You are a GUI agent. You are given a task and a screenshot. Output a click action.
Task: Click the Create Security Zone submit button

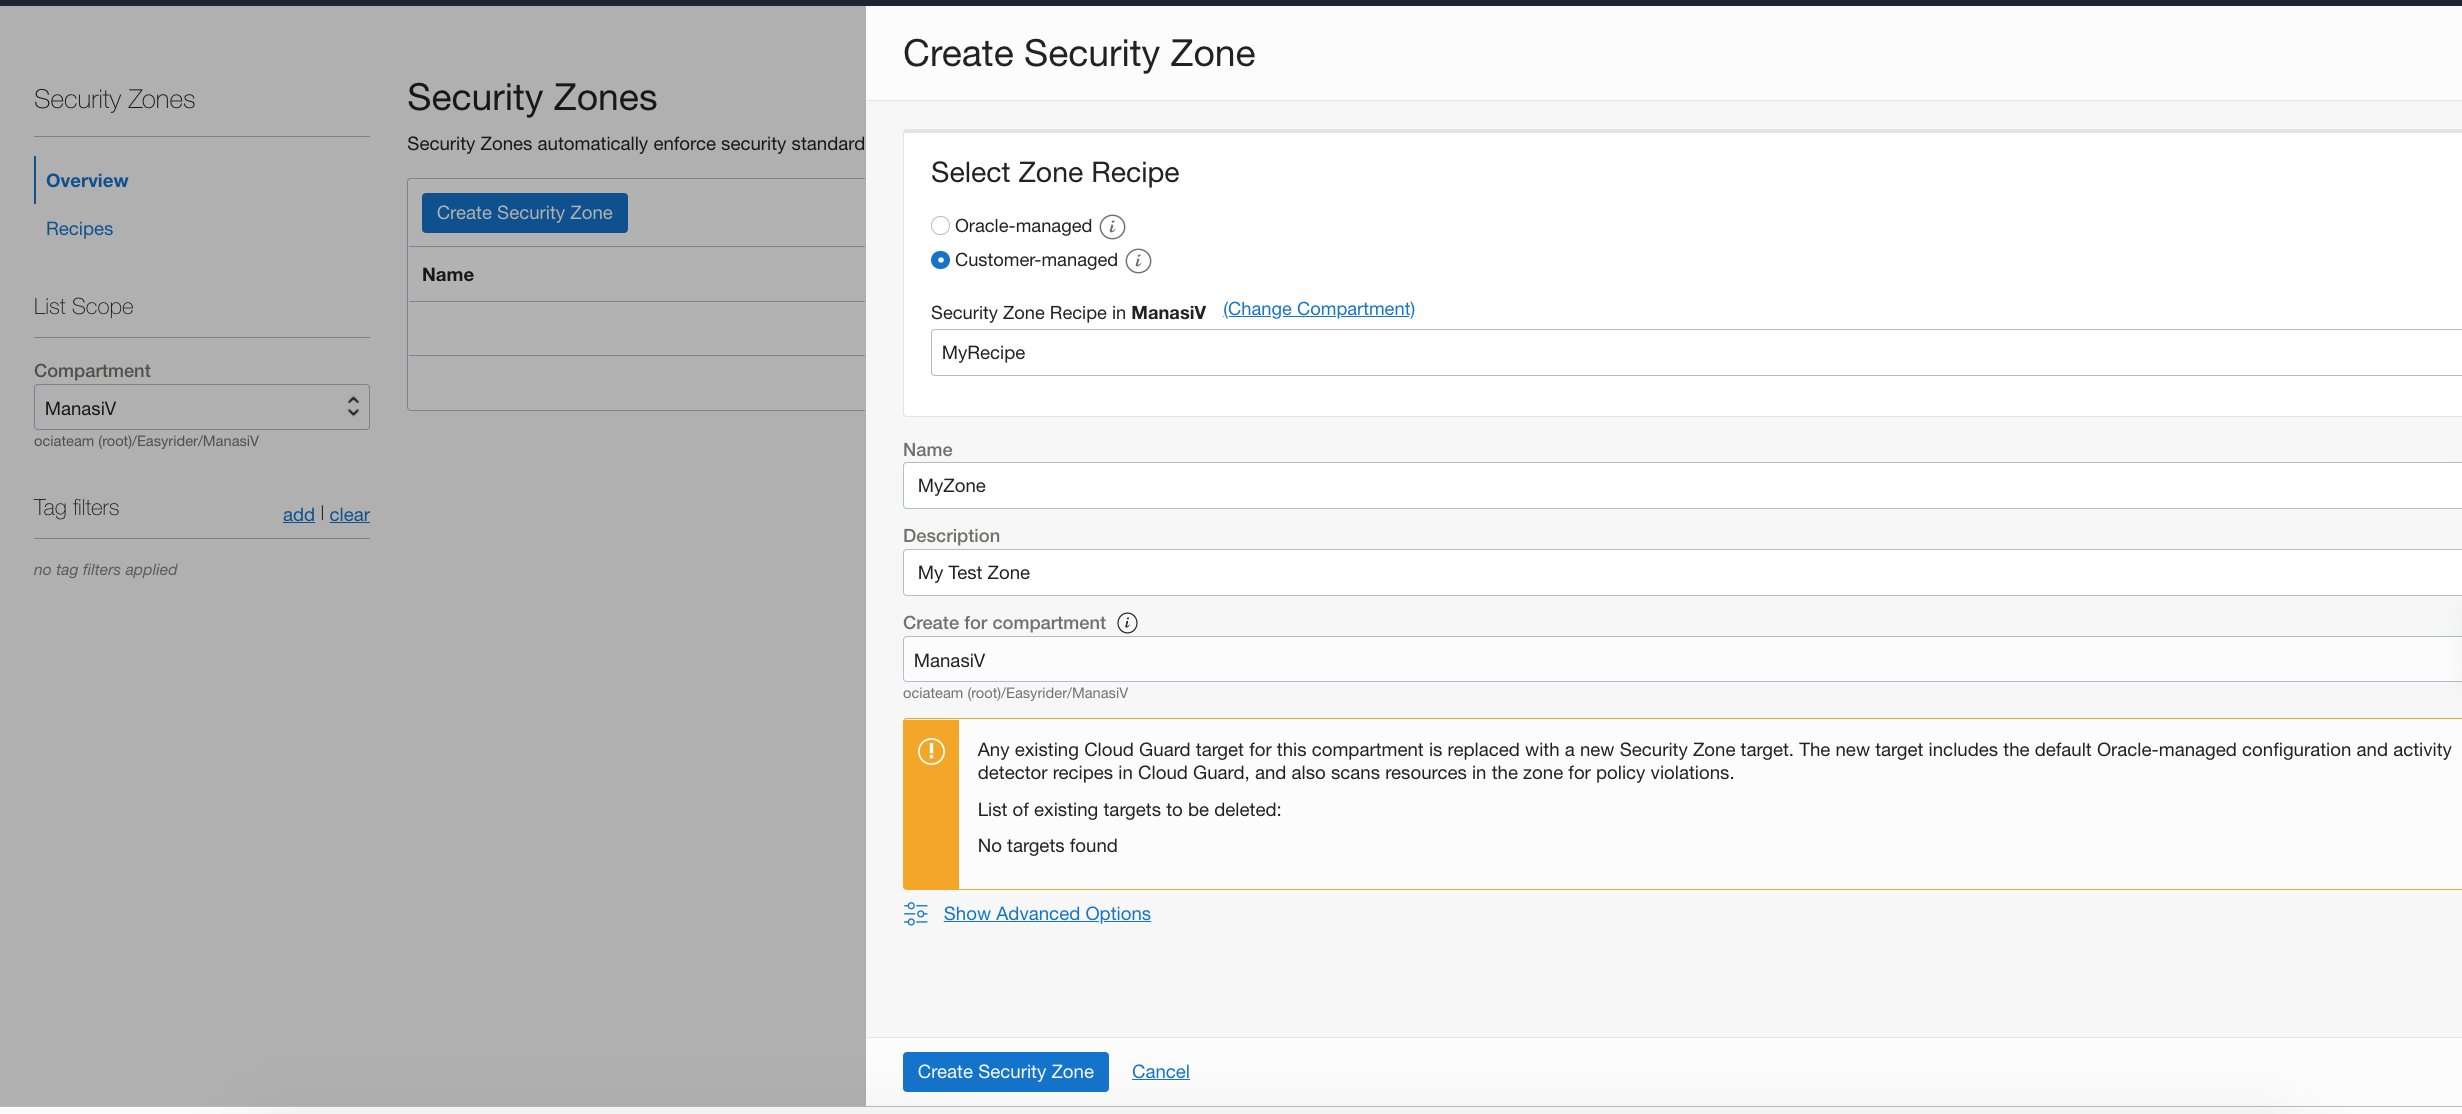point(1005,1071)
